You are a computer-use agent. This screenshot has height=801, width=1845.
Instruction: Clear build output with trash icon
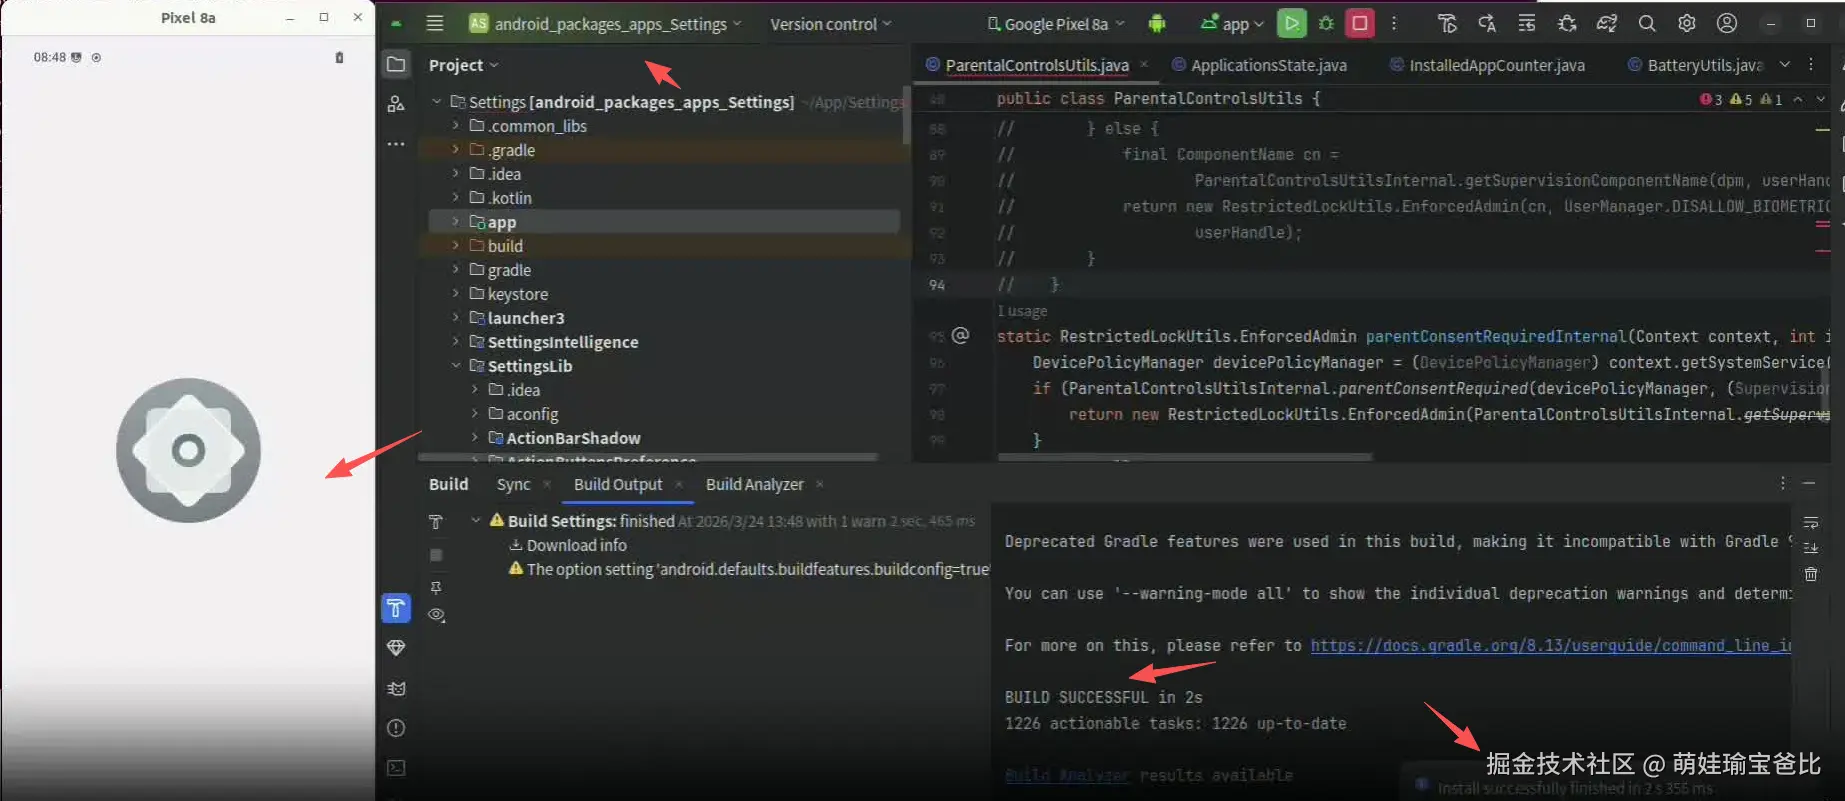[1811, 574]
